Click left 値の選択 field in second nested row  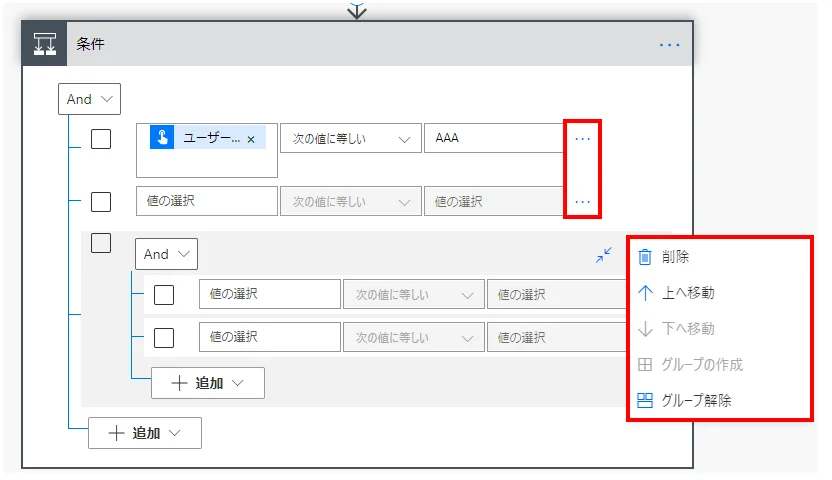[x=270, y=337]
